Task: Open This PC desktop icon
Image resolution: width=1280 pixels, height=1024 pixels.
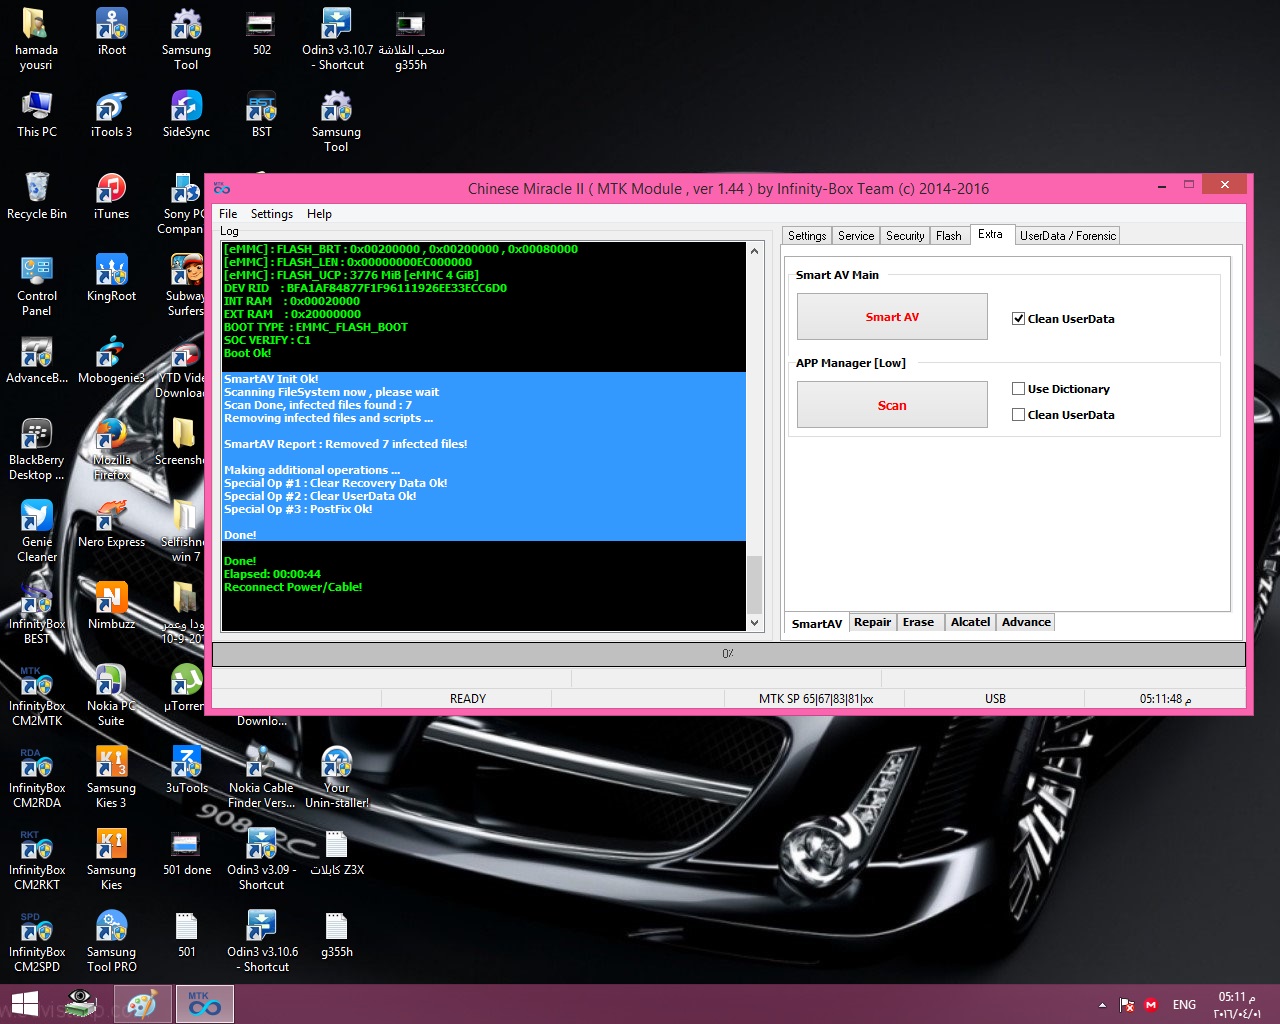Action: point(37,114)
